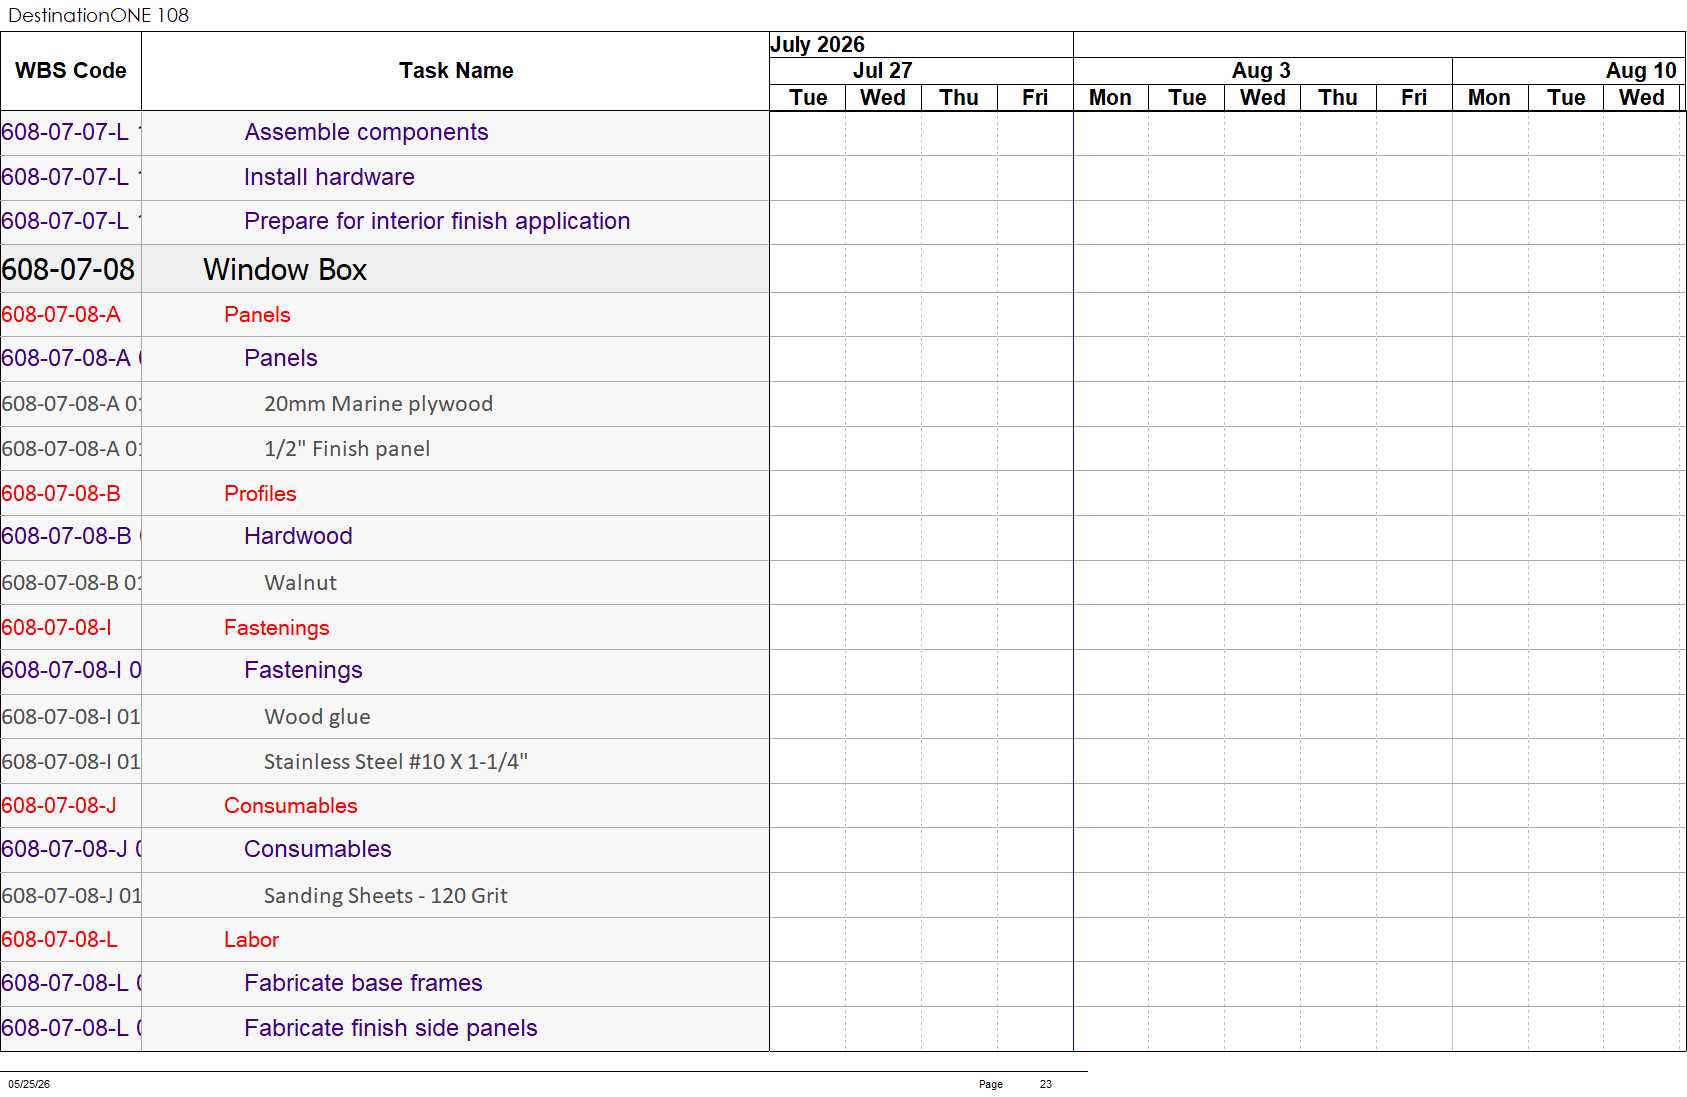Click WBS code 608-07-08-I in red

click(x=56, y=628)
